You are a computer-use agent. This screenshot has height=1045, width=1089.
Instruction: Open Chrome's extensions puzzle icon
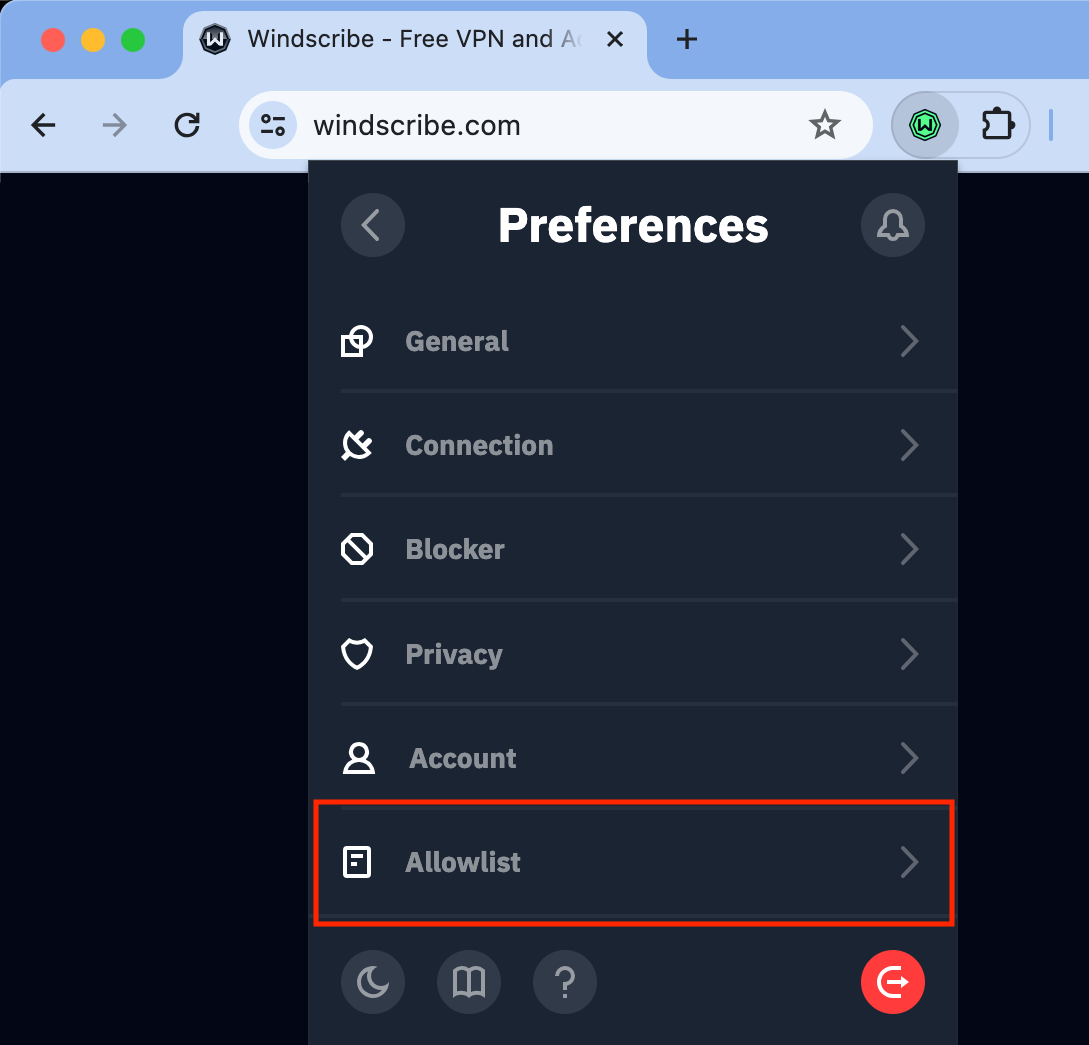tap(997, 125)
